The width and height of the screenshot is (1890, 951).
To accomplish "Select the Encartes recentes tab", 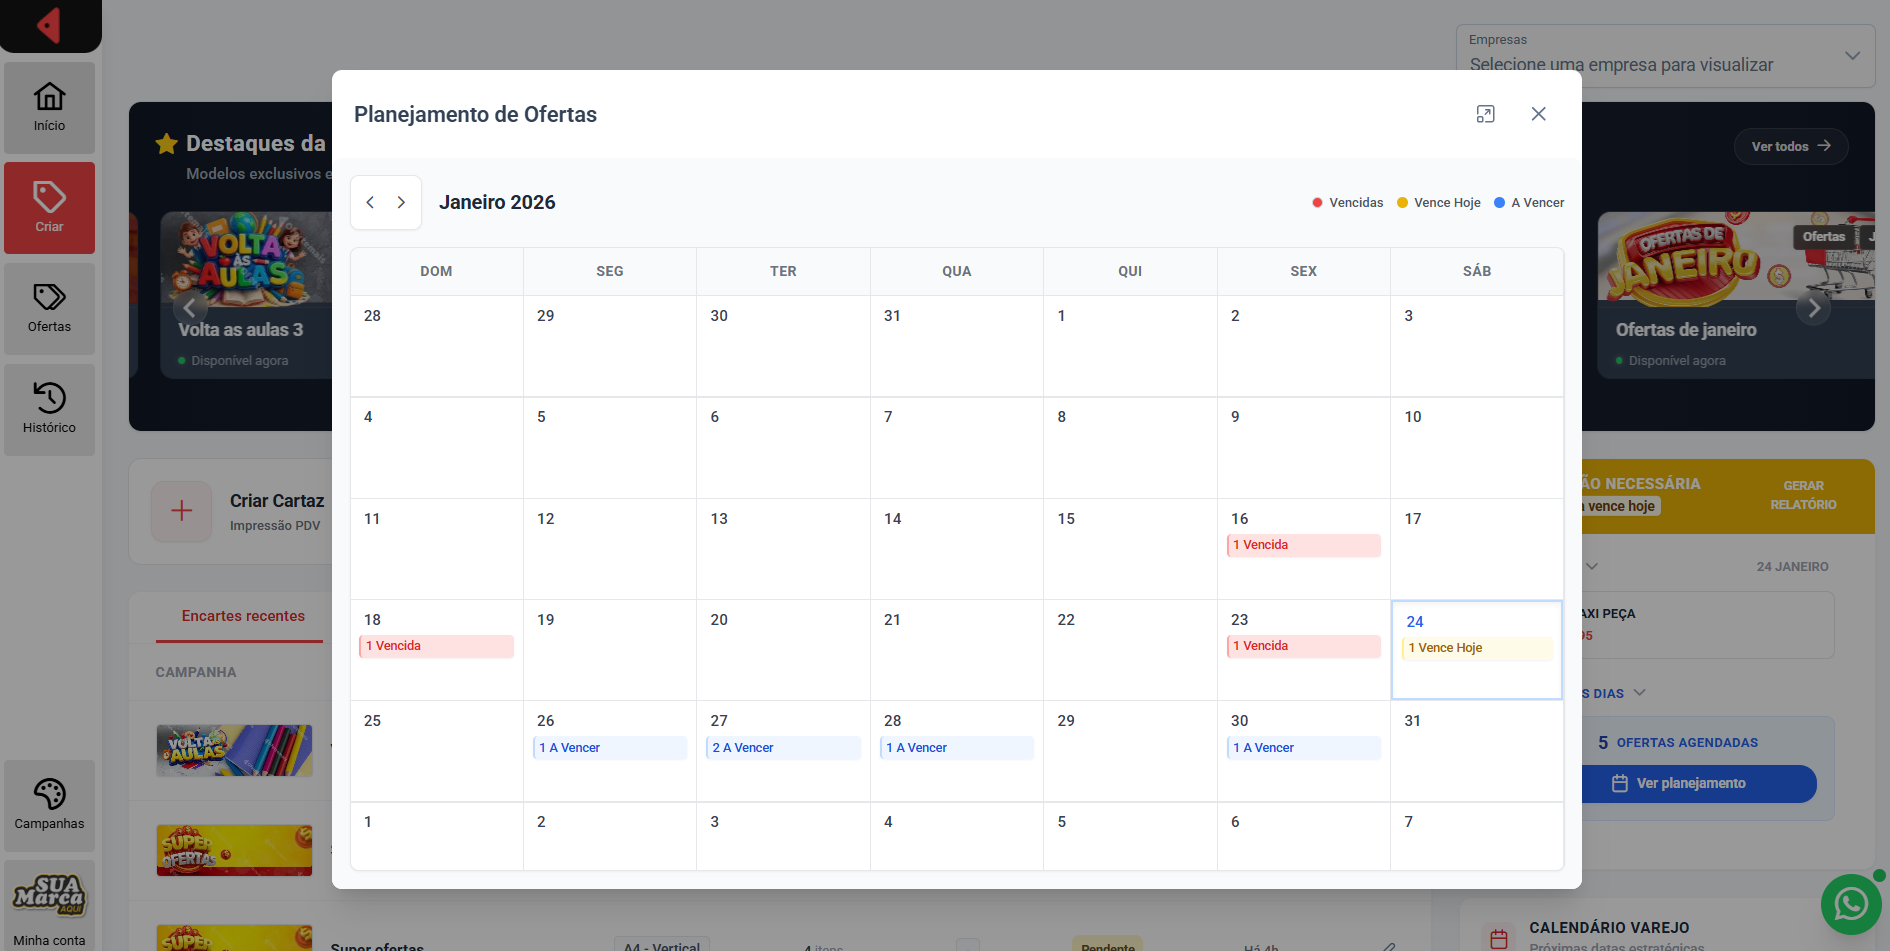I will (243, 616).
